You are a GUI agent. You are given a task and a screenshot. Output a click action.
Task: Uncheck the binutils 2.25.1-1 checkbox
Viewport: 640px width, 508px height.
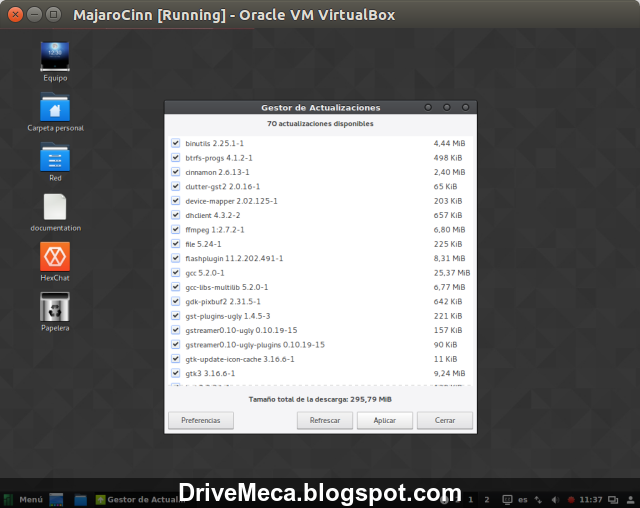click(176, 143)
